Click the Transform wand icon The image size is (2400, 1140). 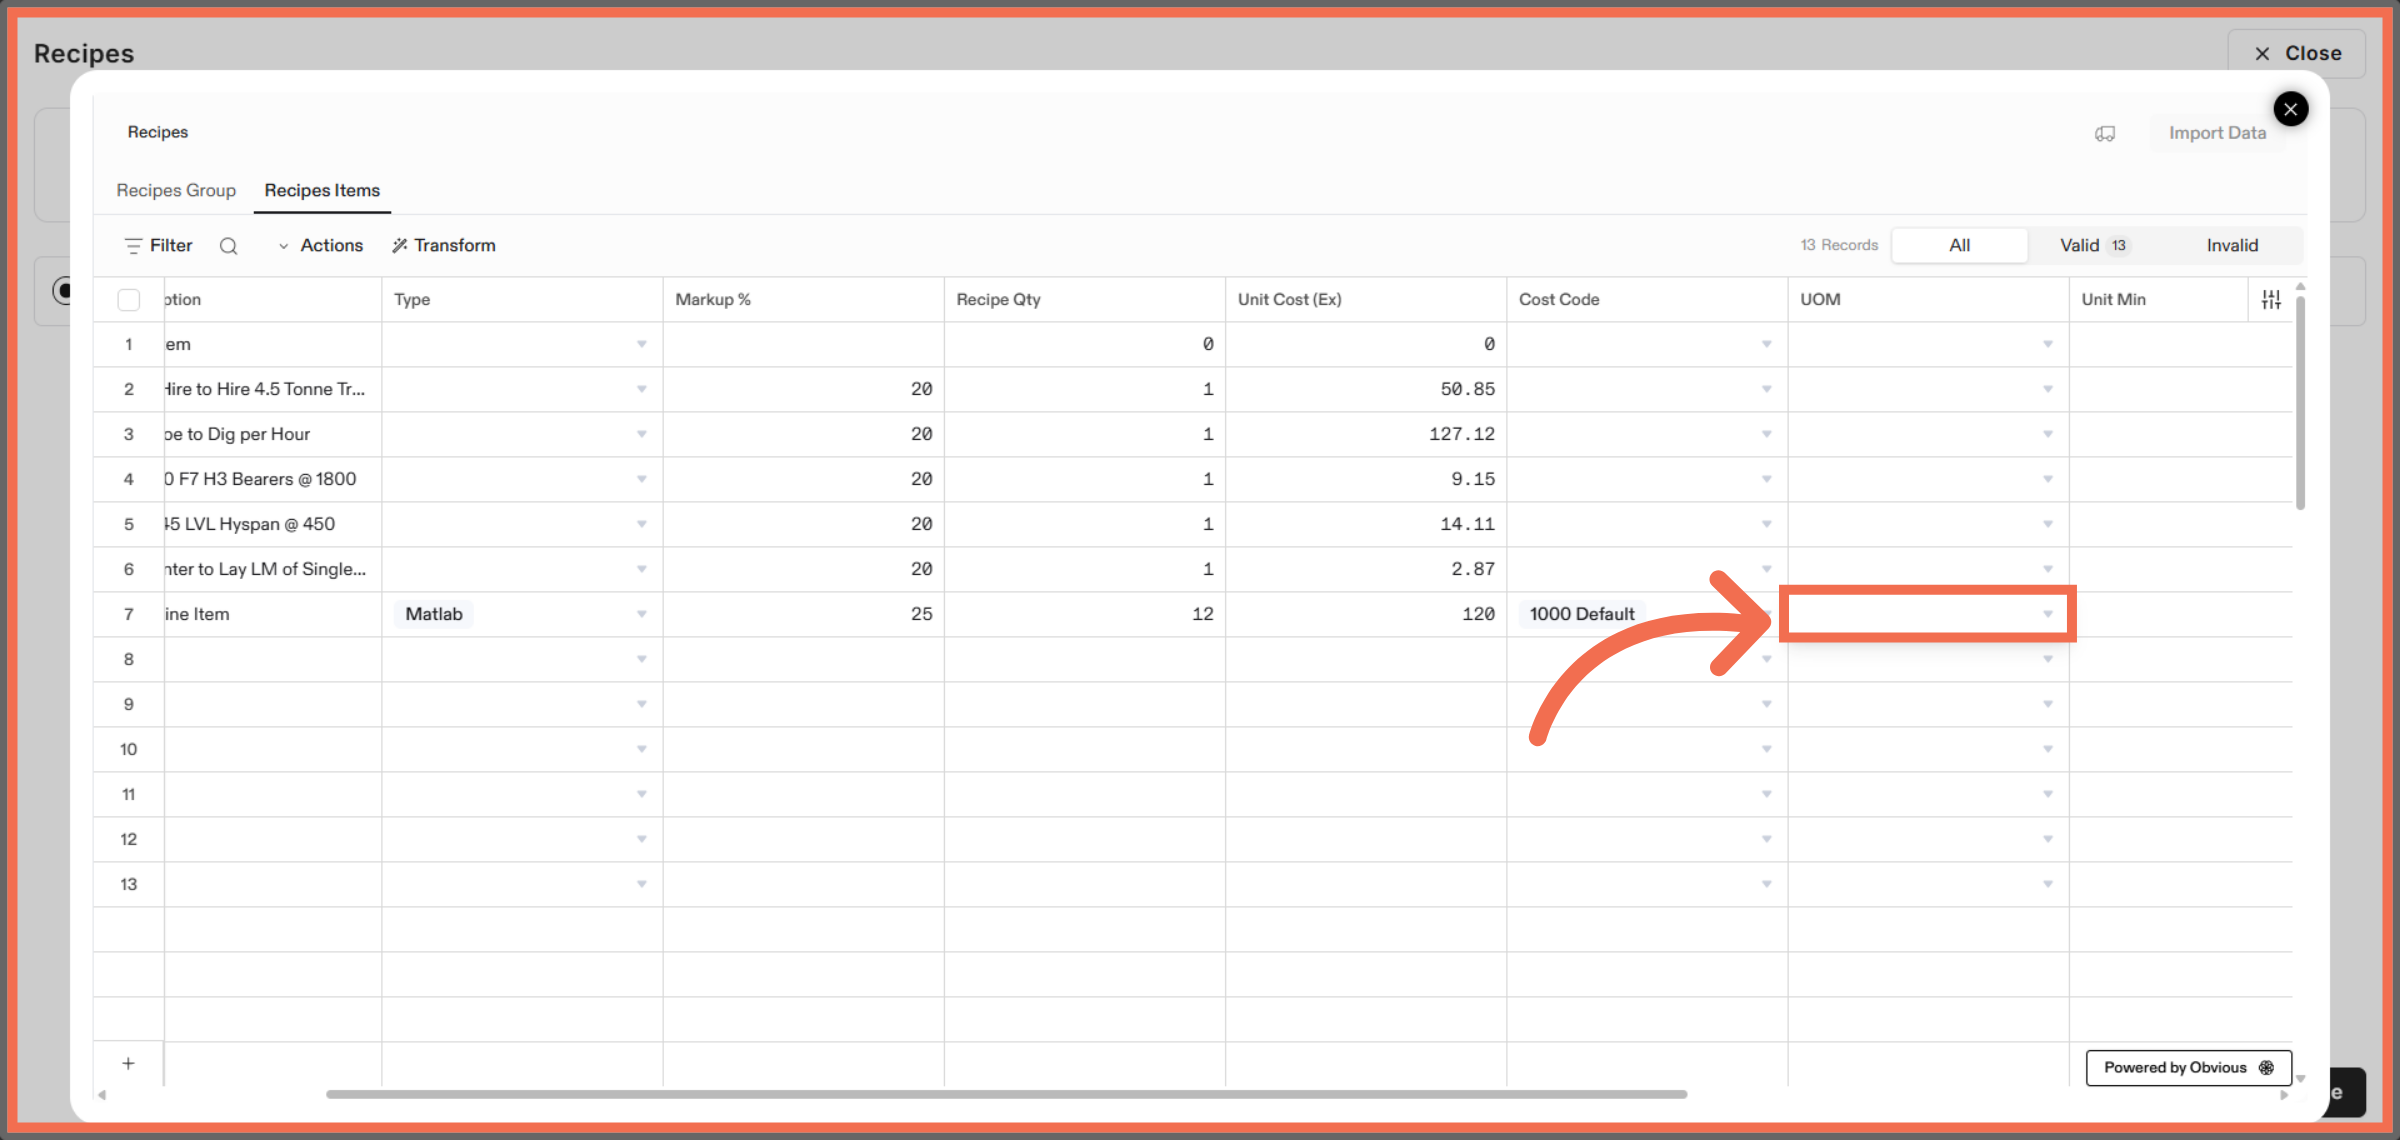click(x=400, y=246)
